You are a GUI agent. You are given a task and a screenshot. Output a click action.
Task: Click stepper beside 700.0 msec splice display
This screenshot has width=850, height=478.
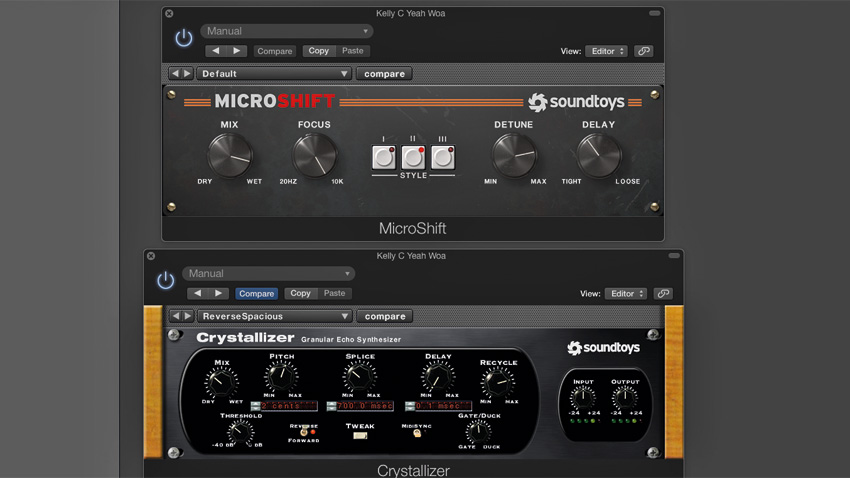pos(331,406)
